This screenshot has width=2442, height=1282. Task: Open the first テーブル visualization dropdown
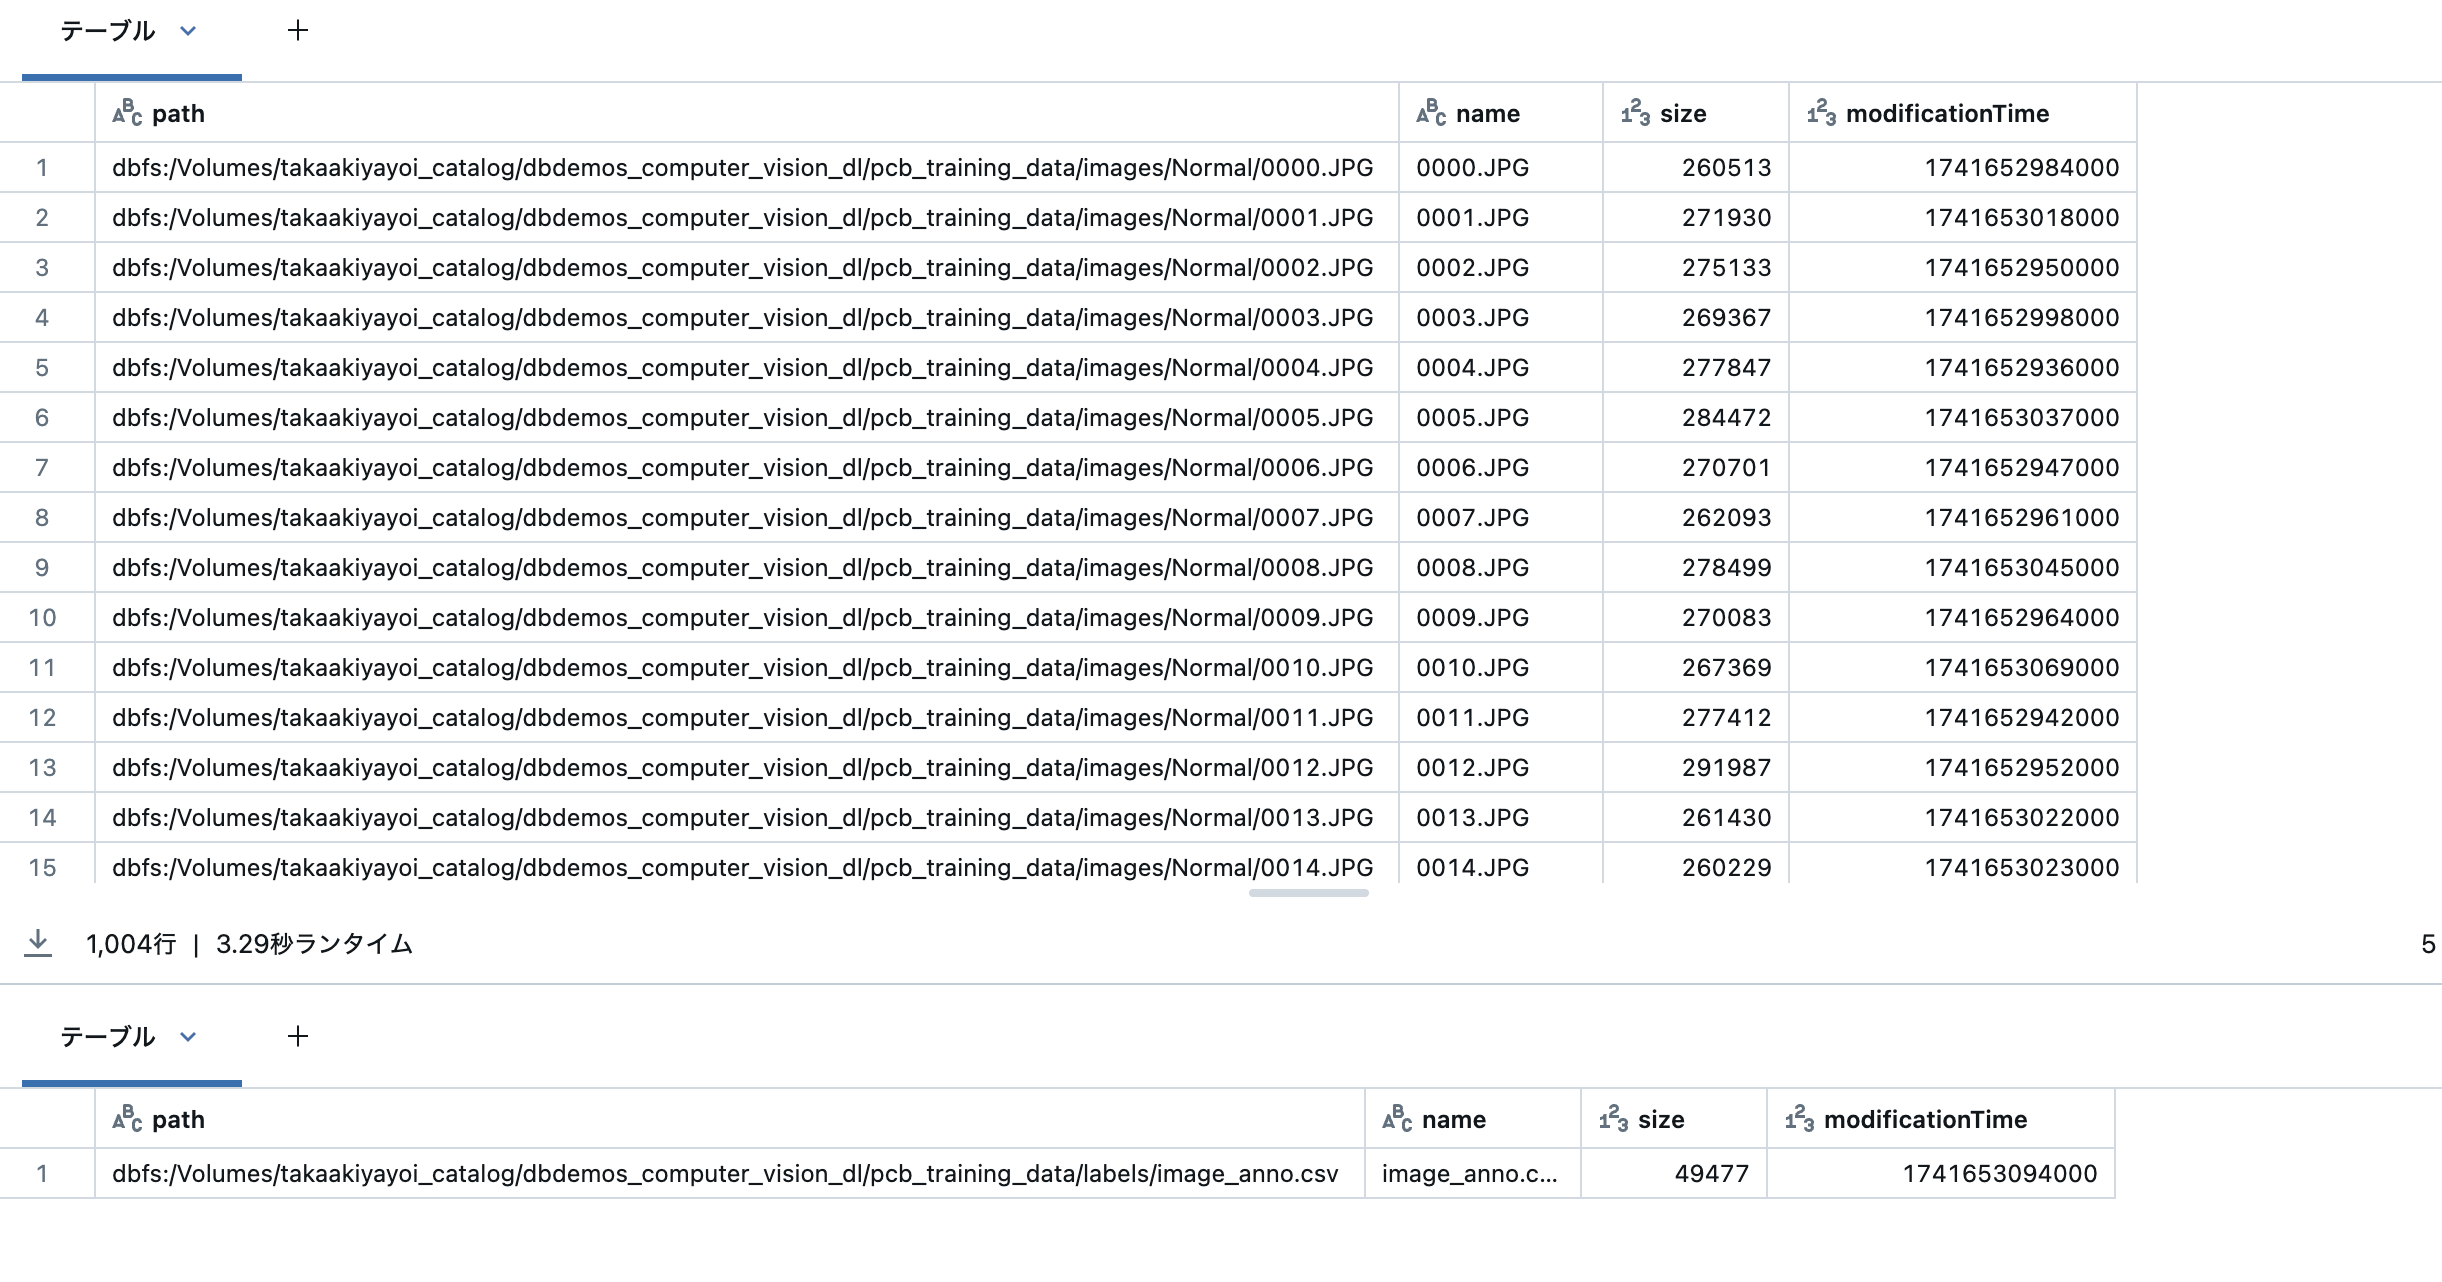pos(190,31)
